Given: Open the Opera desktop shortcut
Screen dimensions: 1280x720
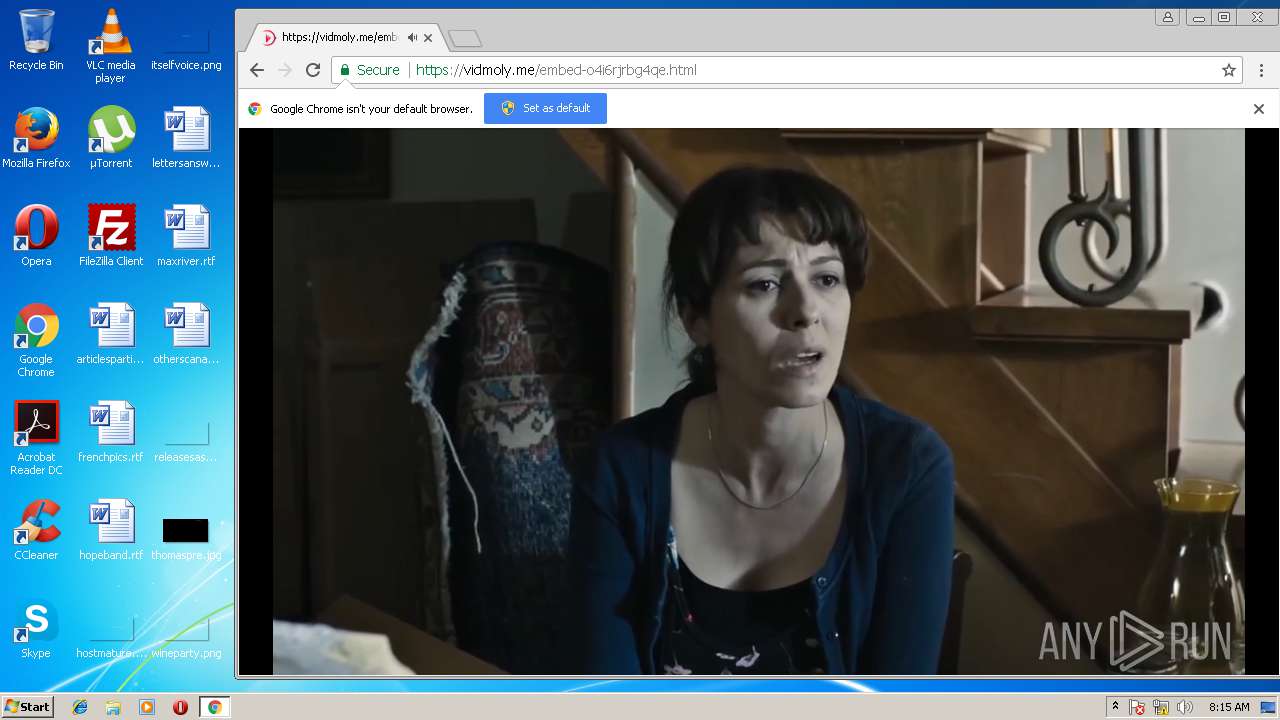Looking at the screenshot, I should (36, 236).
